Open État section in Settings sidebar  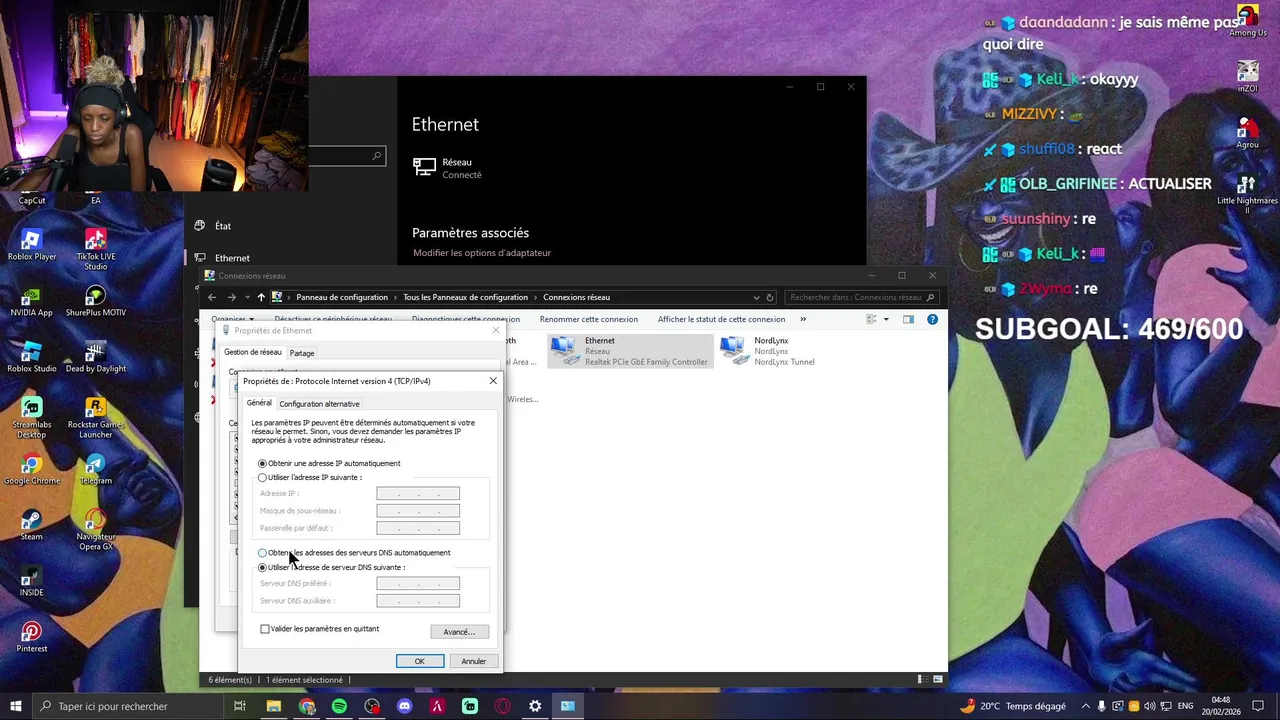(x=222, y=226)
